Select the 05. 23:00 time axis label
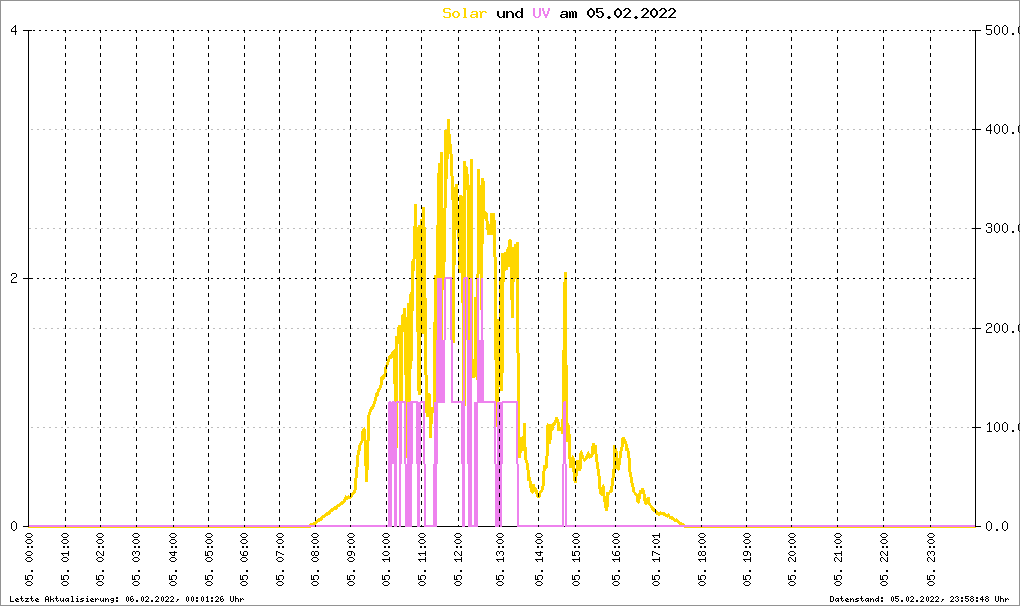This screenshot has height=606, width=1020. (931, 561)
